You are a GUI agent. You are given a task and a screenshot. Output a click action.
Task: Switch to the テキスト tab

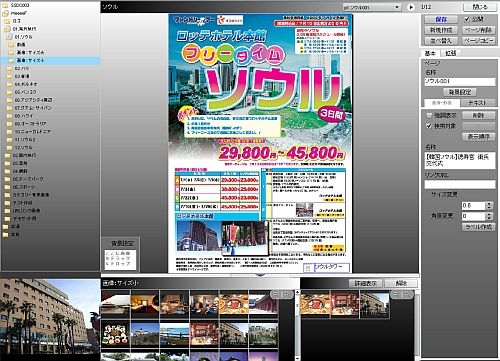click(x=477, y=103)
